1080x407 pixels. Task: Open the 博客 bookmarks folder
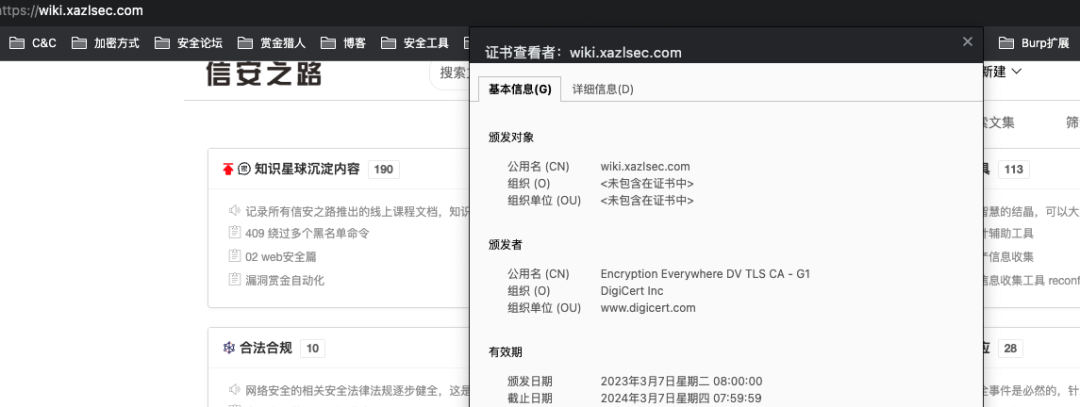click(343, 43)
